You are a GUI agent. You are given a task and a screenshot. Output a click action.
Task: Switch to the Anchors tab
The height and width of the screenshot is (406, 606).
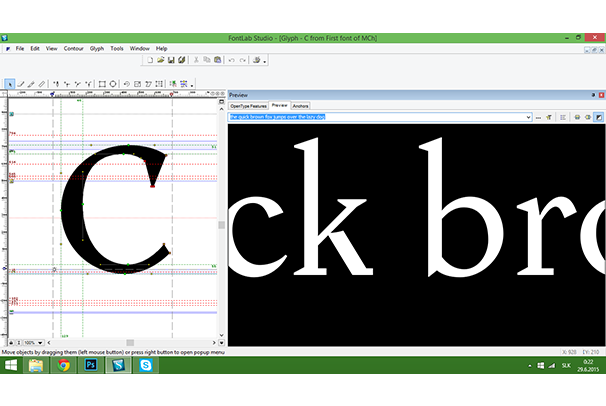tap(301, 105)
